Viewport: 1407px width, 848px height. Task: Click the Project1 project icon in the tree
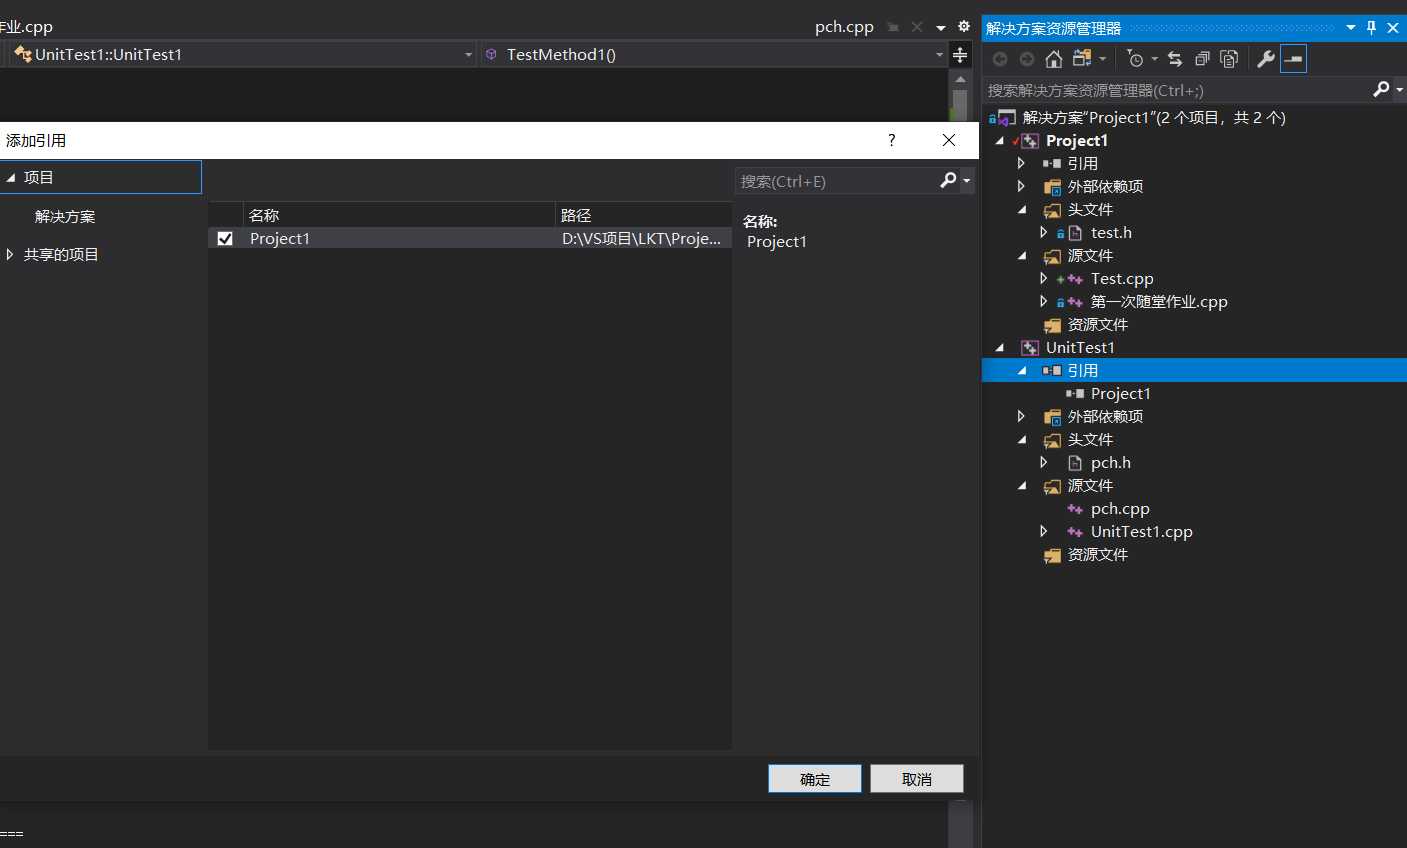coord(1030,141)
